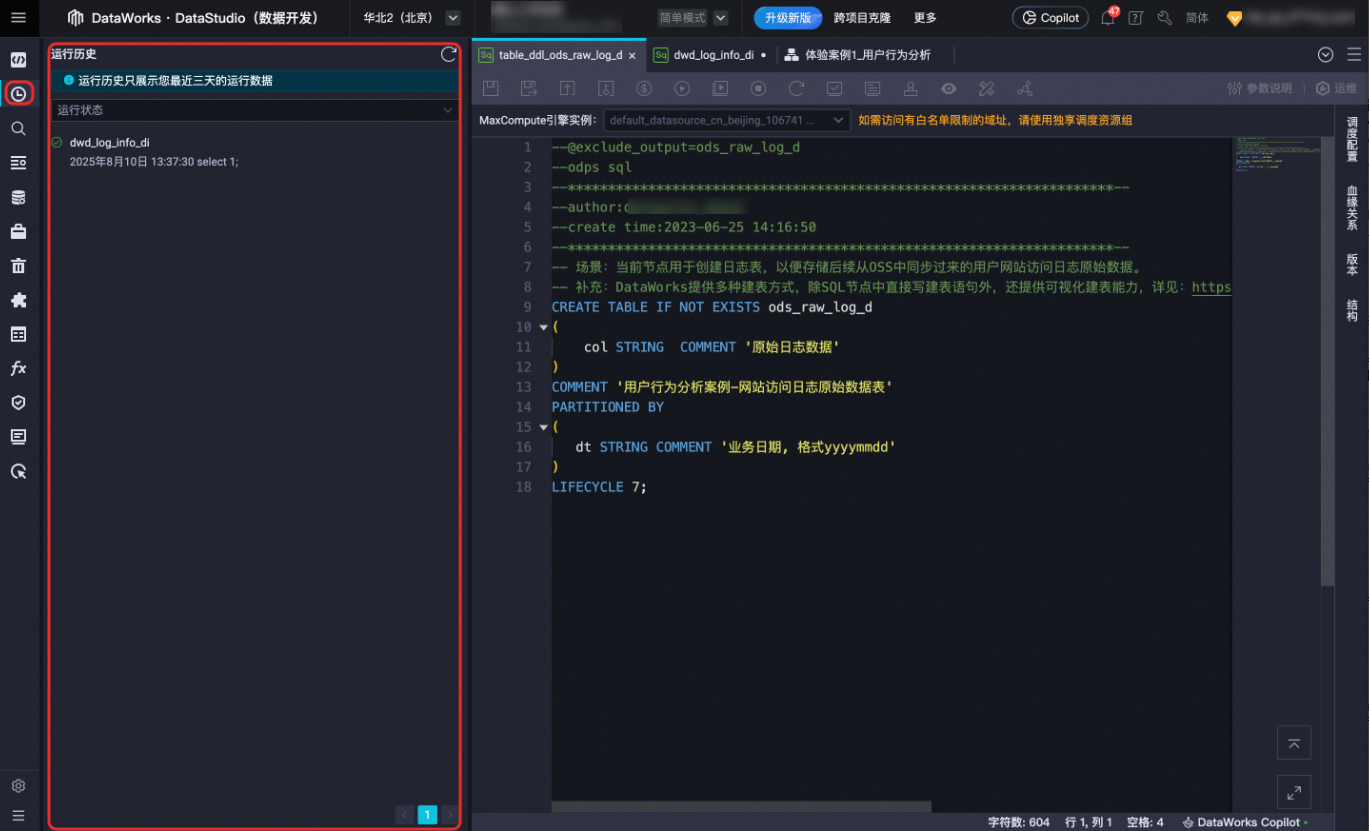Click the reload icon in editor toolbar
Screen dimensions: 1369x831
[x=796, y=88]
